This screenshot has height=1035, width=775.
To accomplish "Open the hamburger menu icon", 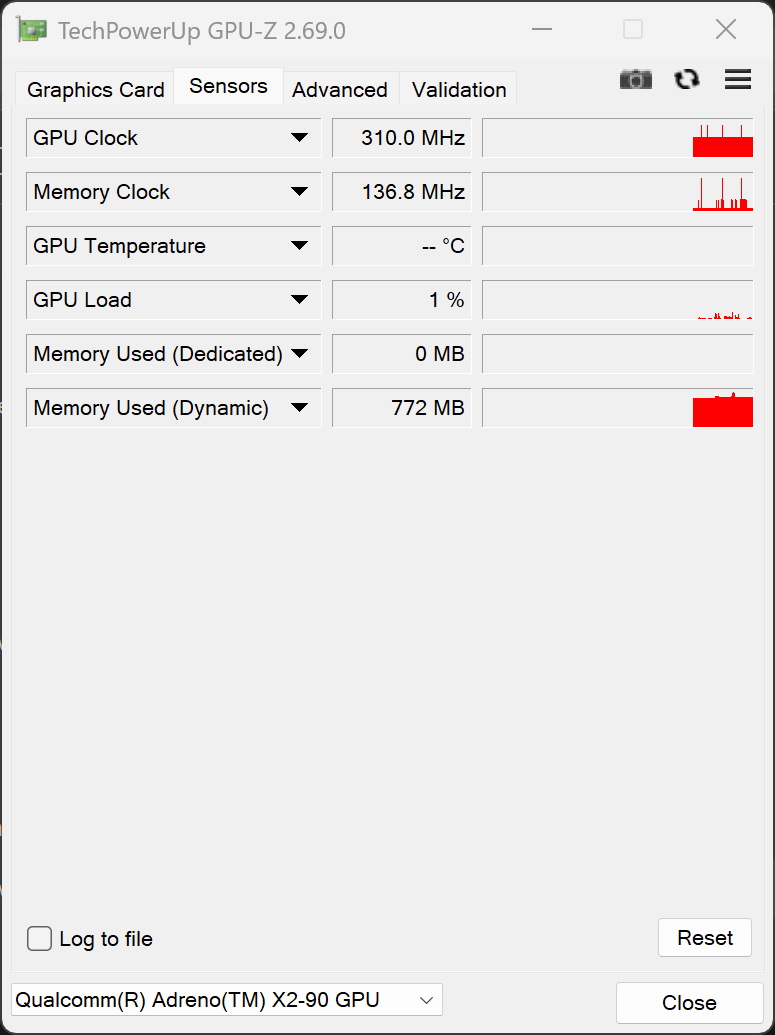I will [738, 80].
